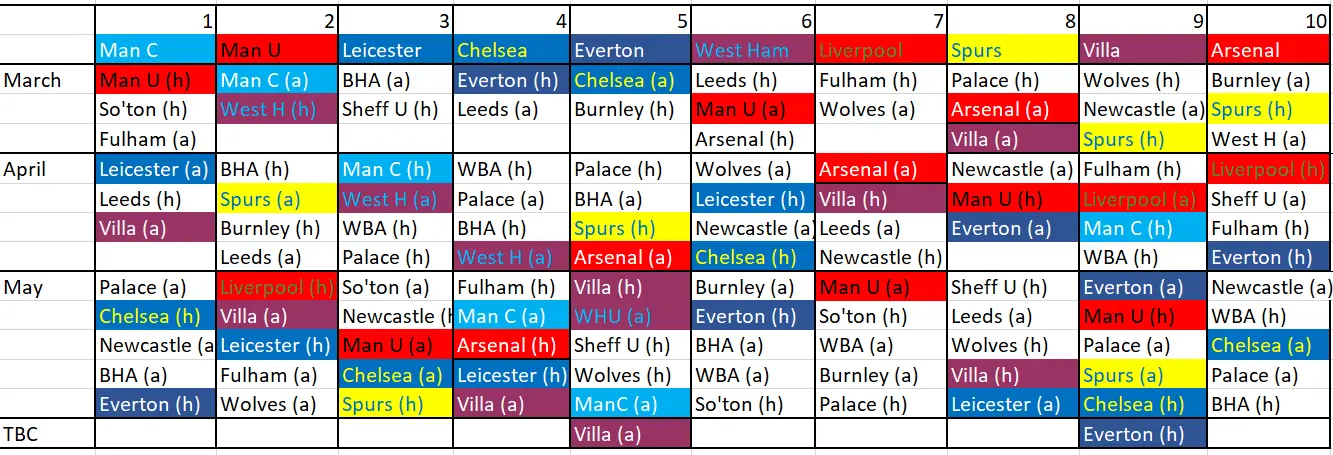
Task: Select the cell numbered 10
Action: coord(1270,21)
